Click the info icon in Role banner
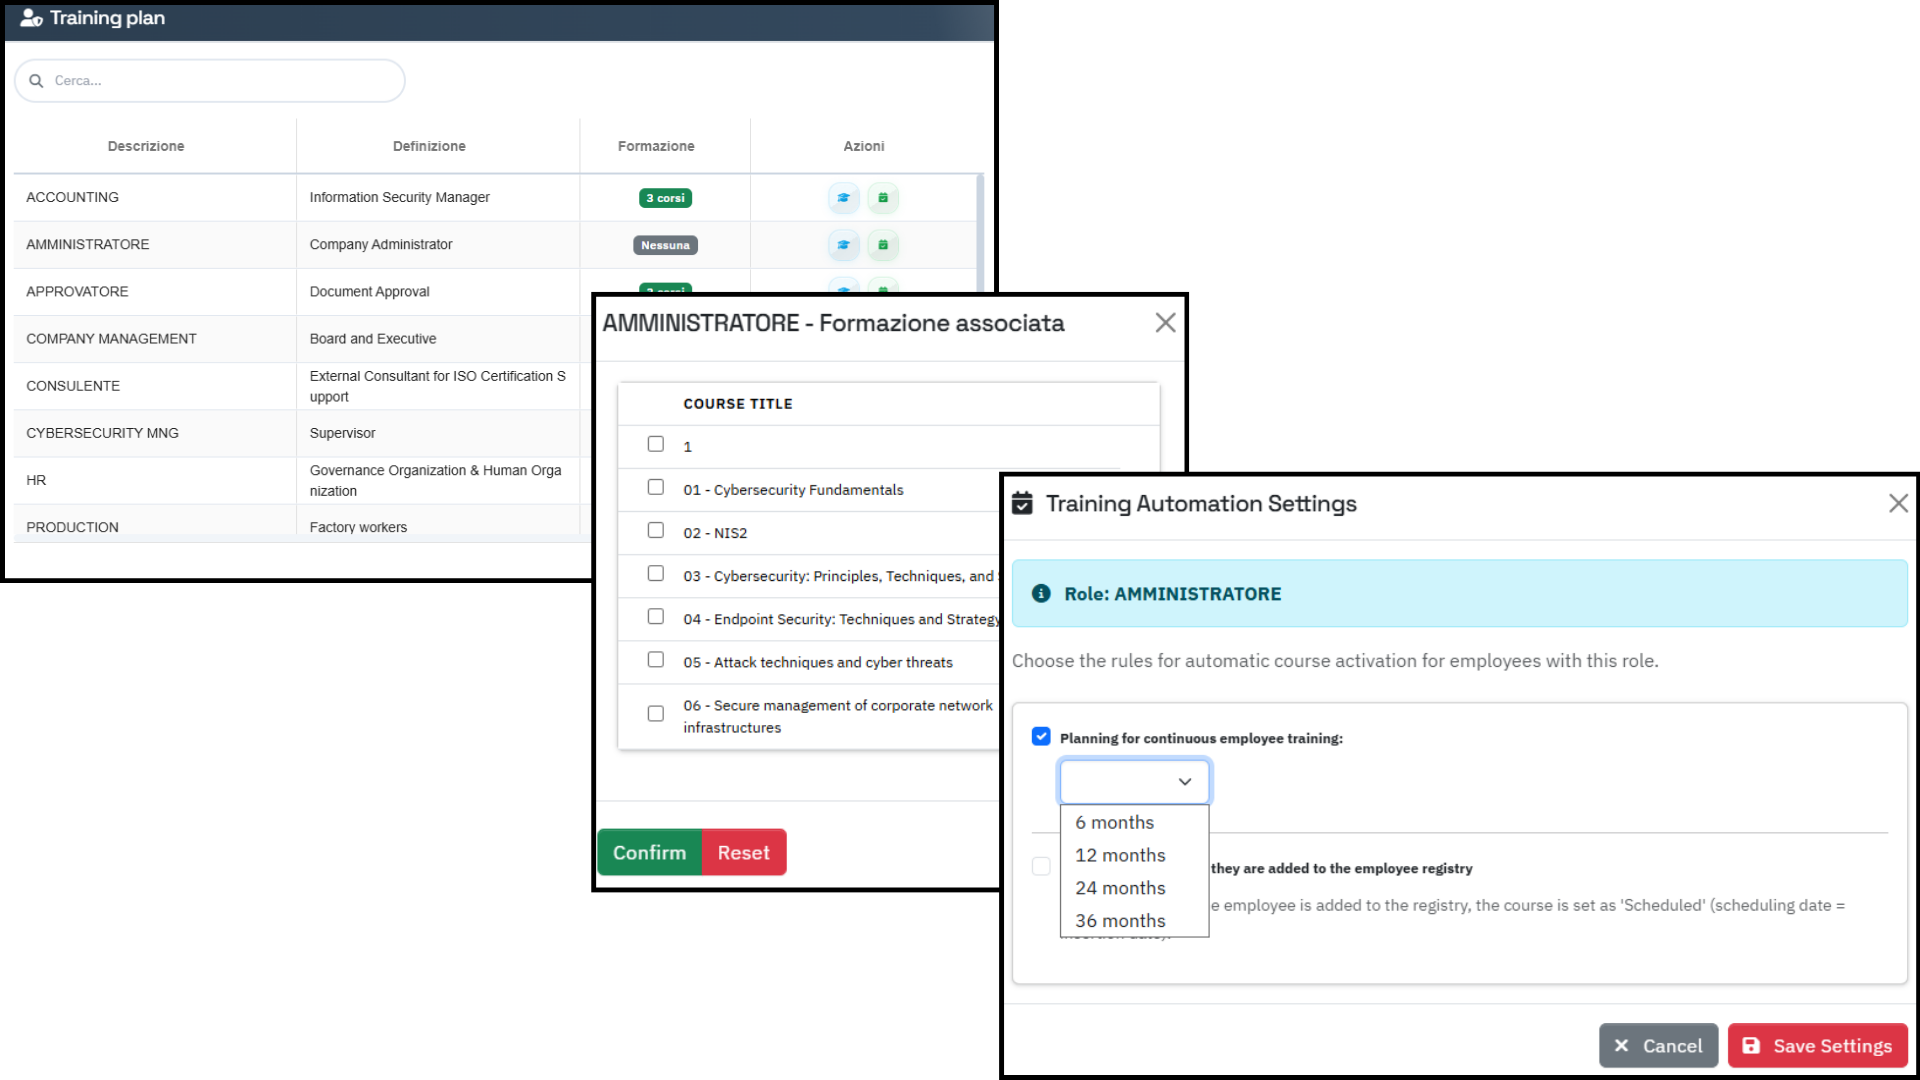The width and height of the screenshot is (1920, 1080). pos(1041,593)
